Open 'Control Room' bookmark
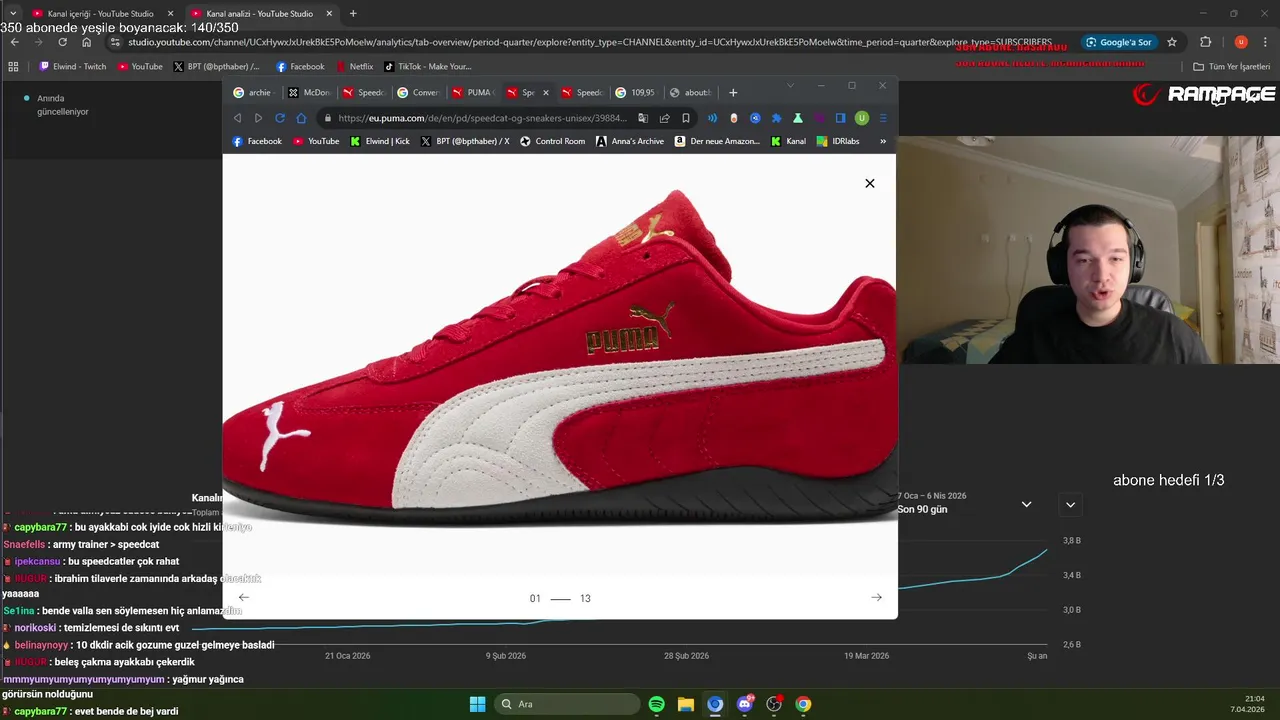 552,141
